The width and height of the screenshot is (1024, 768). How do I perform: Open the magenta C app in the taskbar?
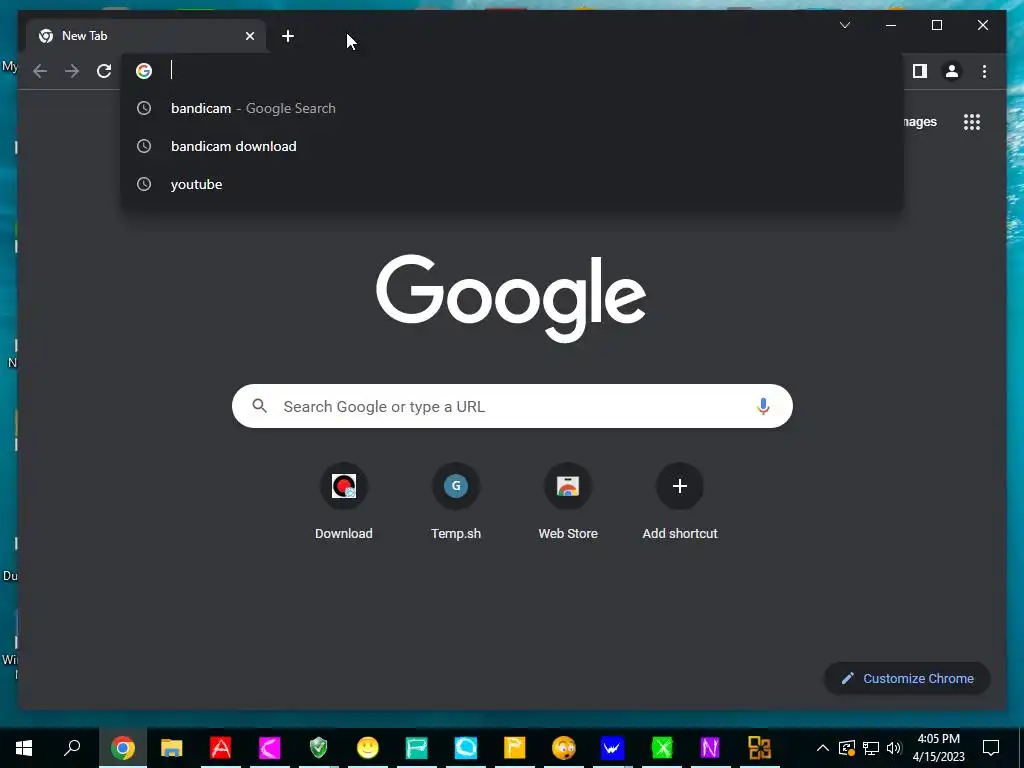point(270,748)
